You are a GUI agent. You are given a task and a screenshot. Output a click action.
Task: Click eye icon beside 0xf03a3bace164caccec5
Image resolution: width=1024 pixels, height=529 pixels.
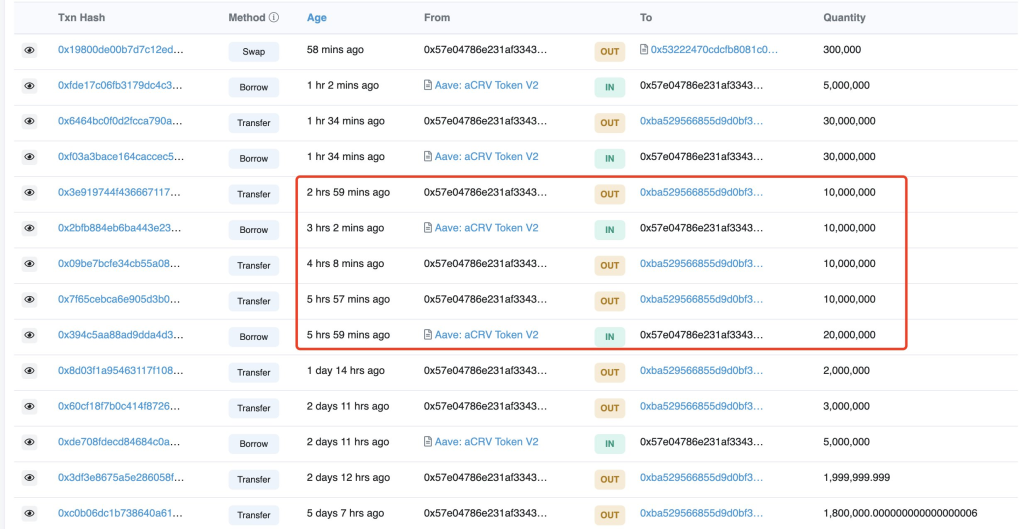tap(29, 157)
